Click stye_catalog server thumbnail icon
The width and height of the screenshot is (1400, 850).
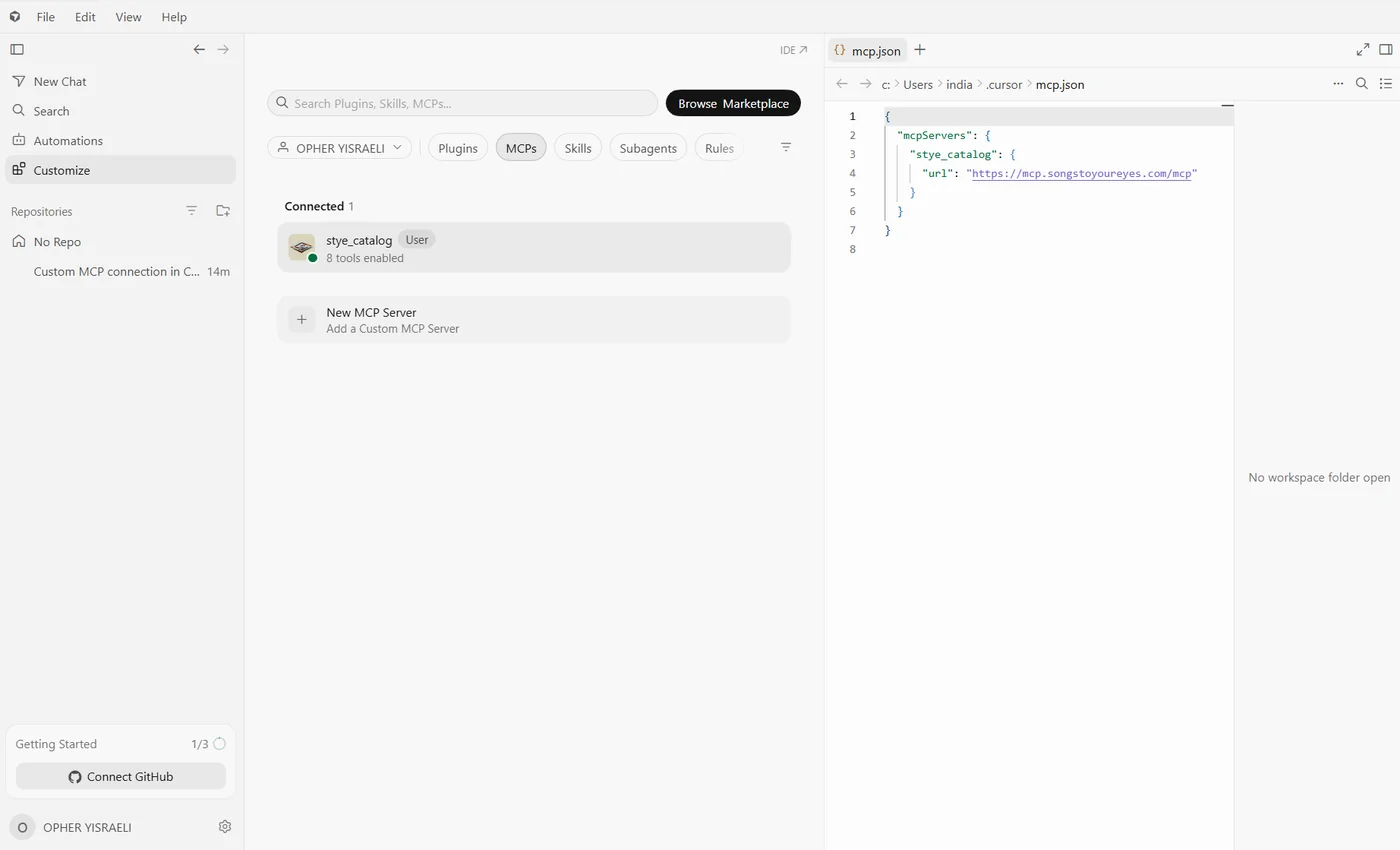tap(301, 247)
